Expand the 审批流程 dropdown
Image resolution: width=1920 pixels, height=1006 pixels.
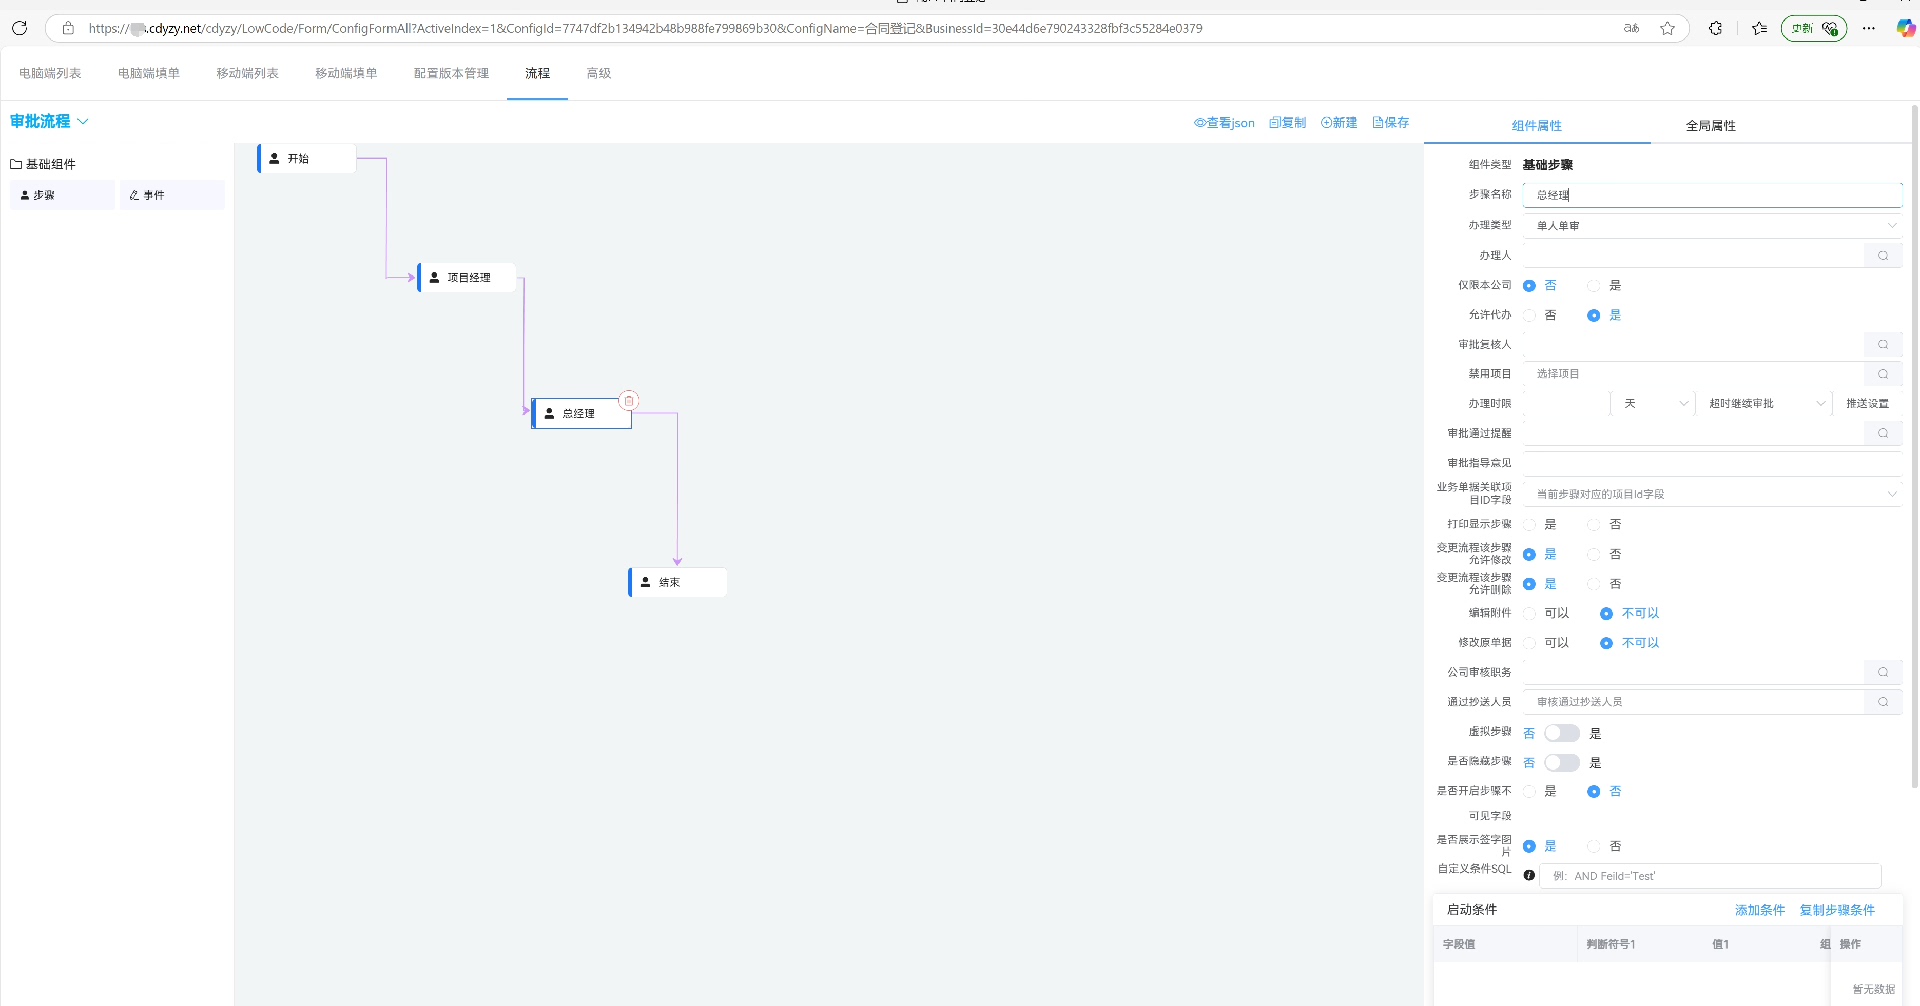pyautogui.click(x=49, y=121)
